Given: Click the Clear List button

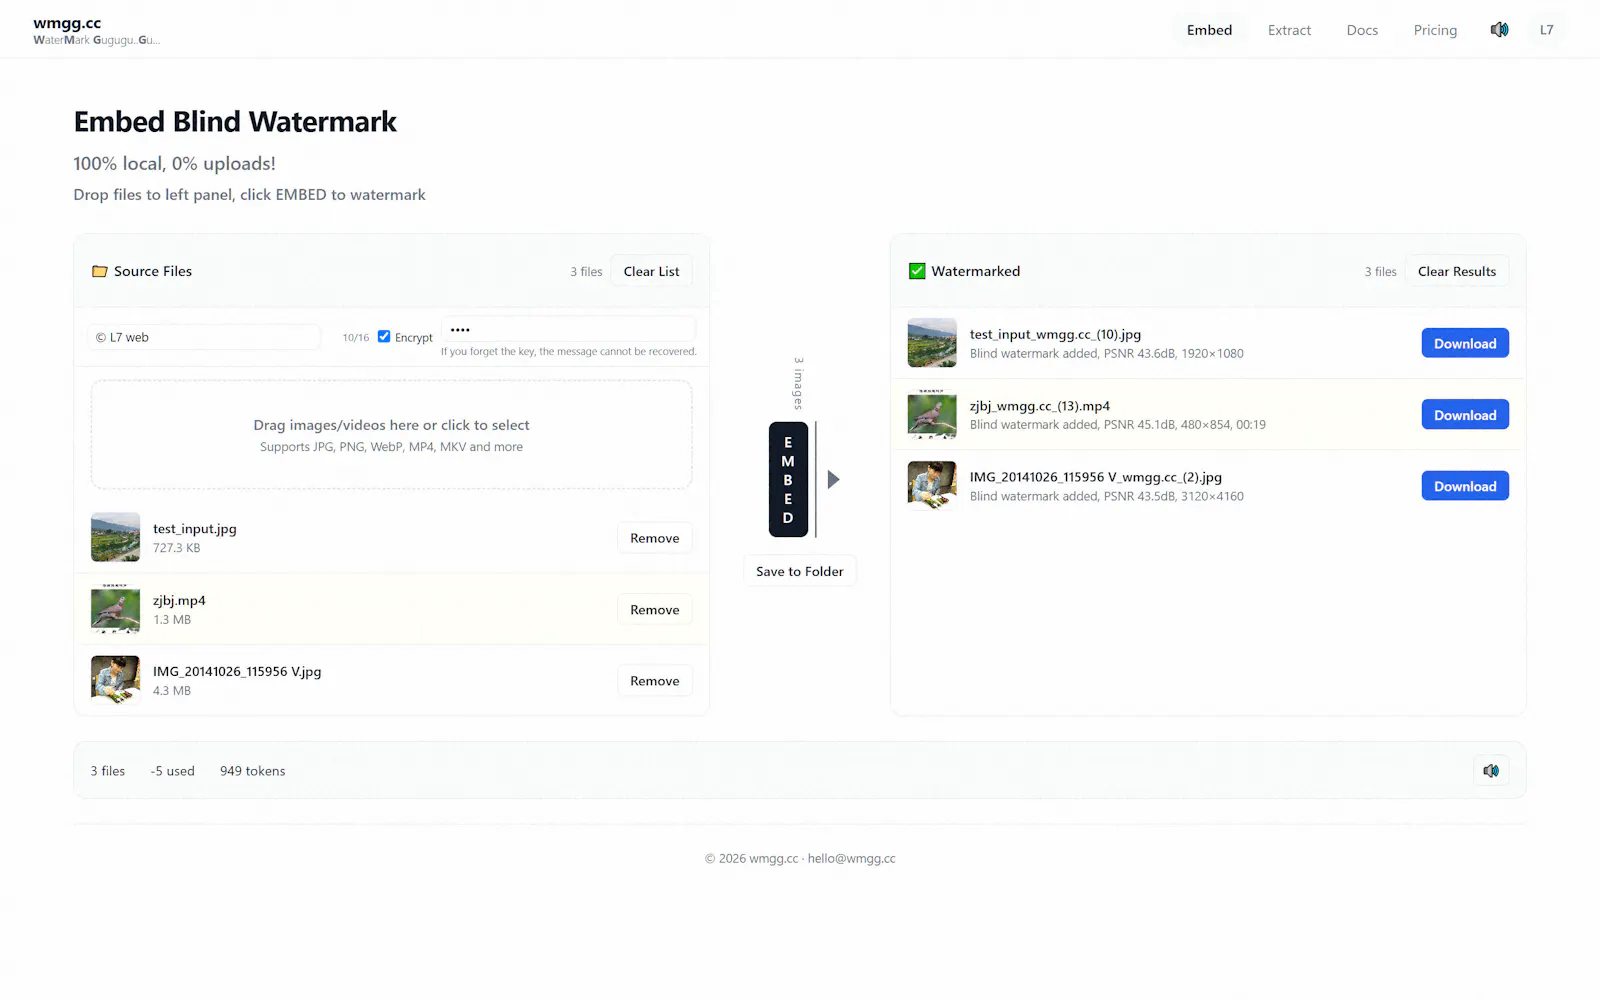Looking at the screenshot, I should (651, 271).
